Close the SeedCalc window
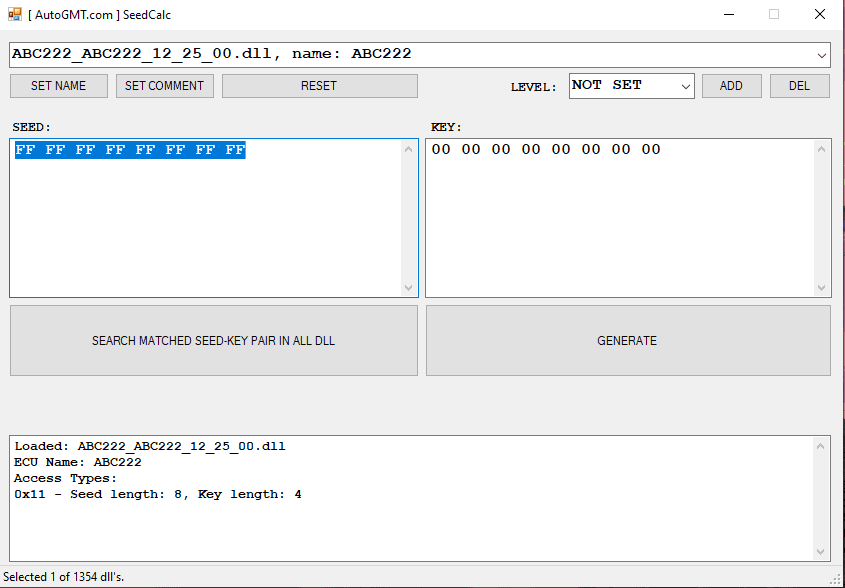Image resolution: width=845 pixels, height=588 pixels. point(820,15)
